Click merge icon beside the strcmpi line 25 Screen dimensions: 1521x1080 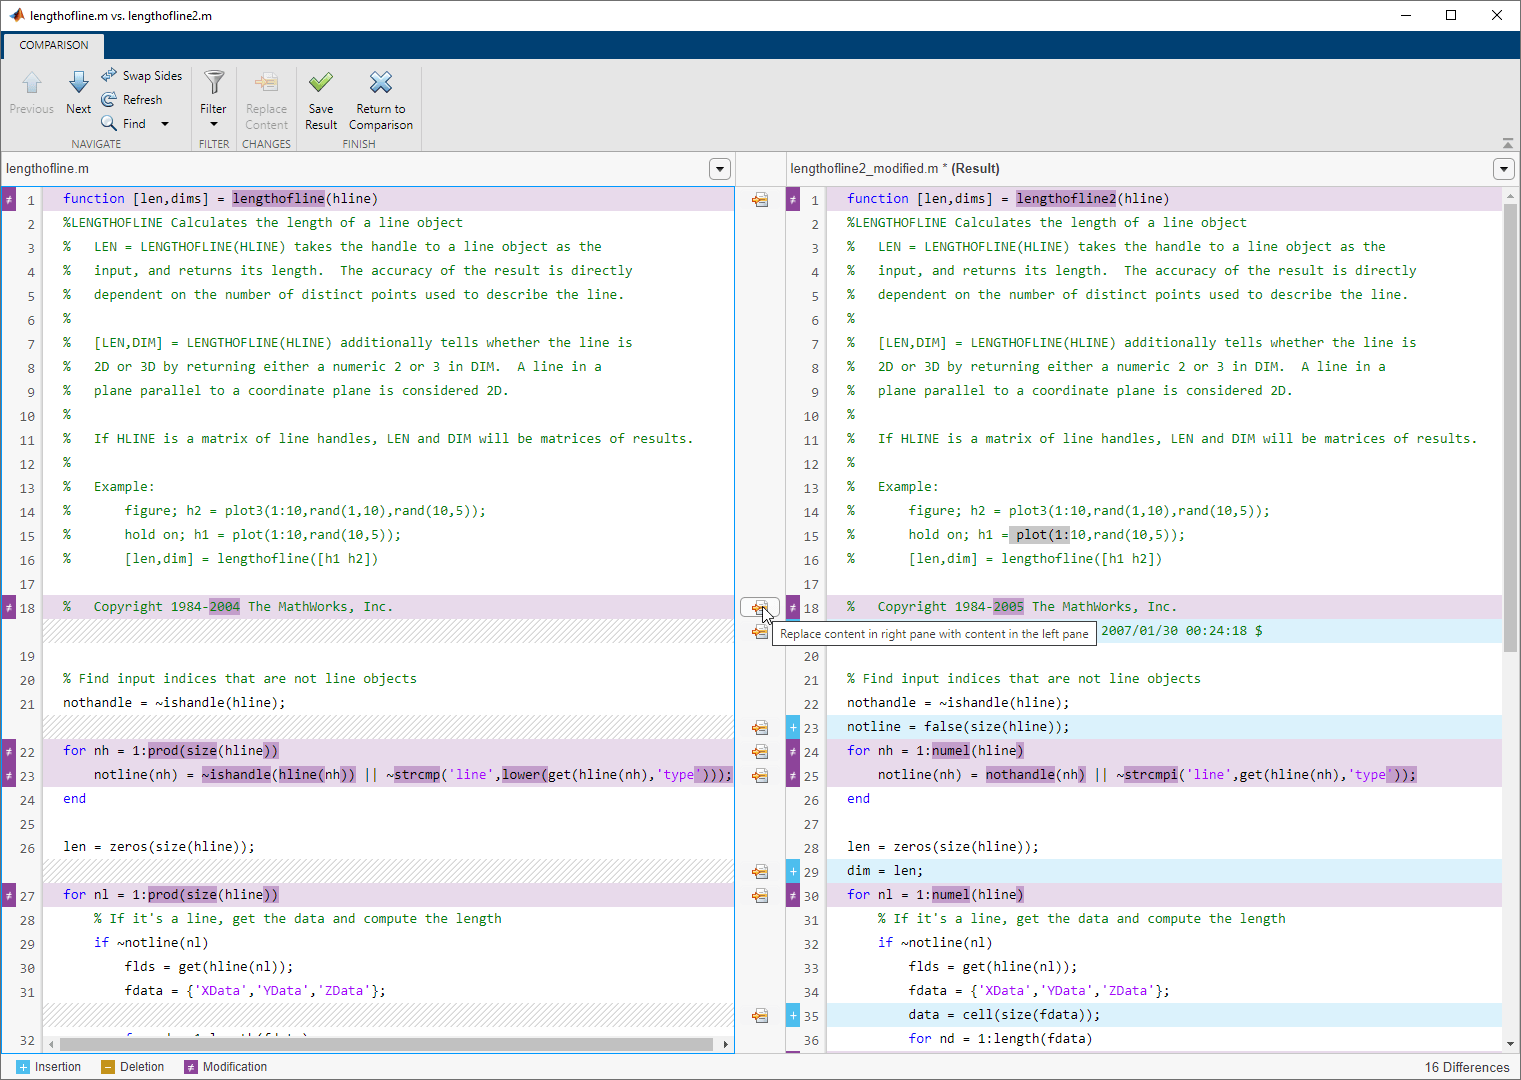coord(761,775)
